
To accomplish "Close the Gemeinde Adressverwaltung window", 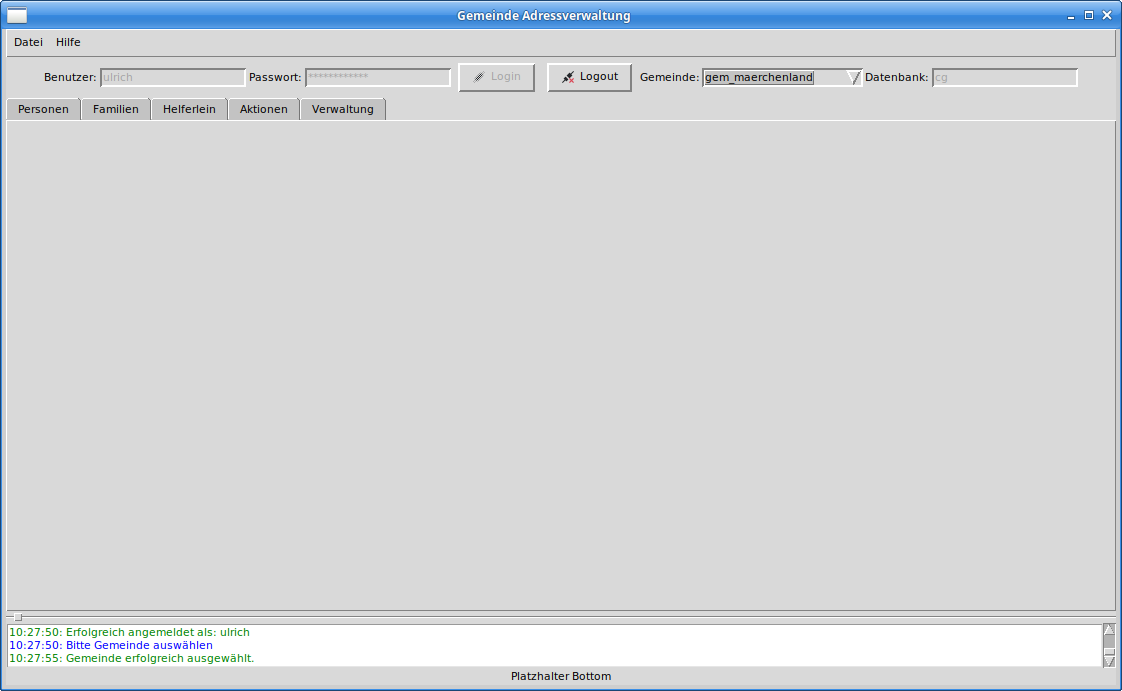I will [1106, 16].
